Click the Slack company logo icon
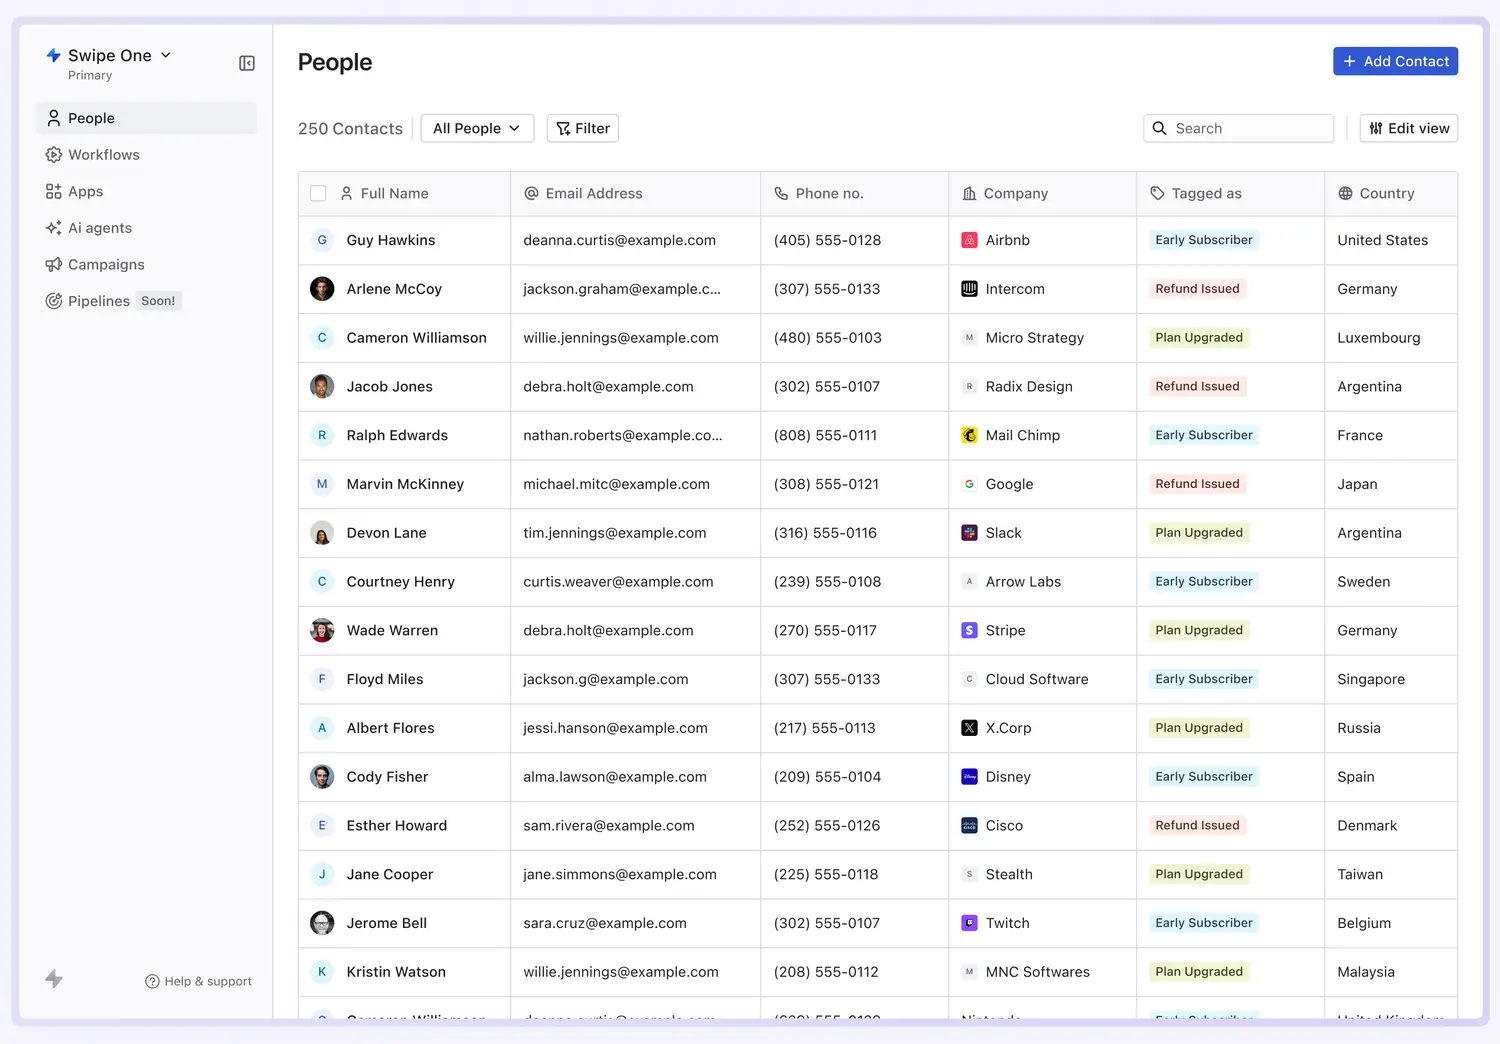 pyautogui.click(x=969, y=533)
